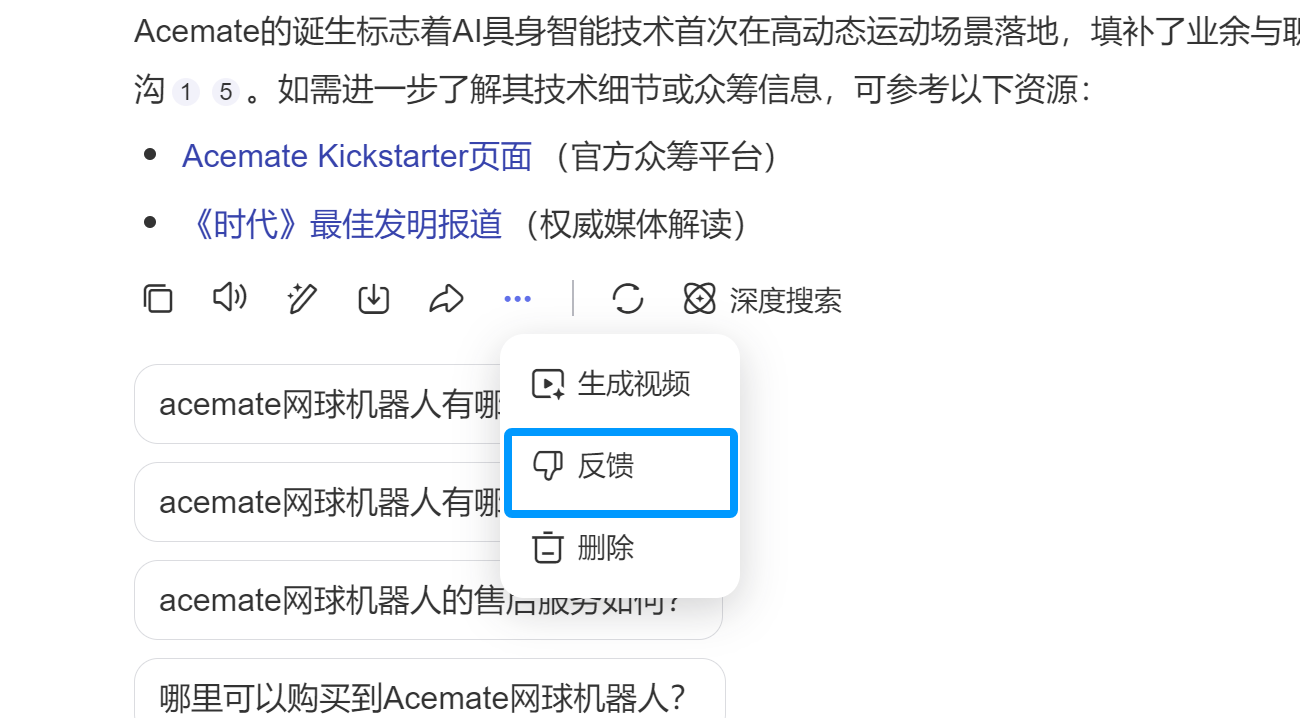
Task: Open the Acemate Kickstarter页面 link
Action: pos(357,157)
